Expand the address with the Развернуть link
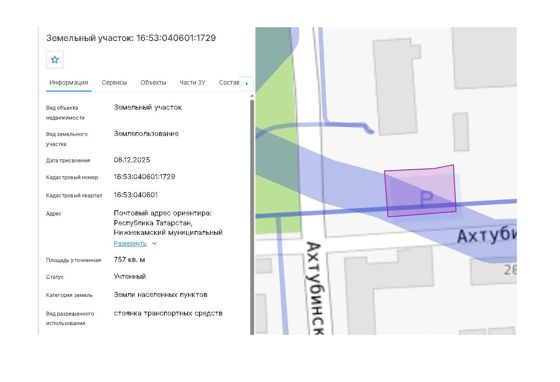This screenshot has width=560, height=382. pyautogui.click(x=130, y=244)
